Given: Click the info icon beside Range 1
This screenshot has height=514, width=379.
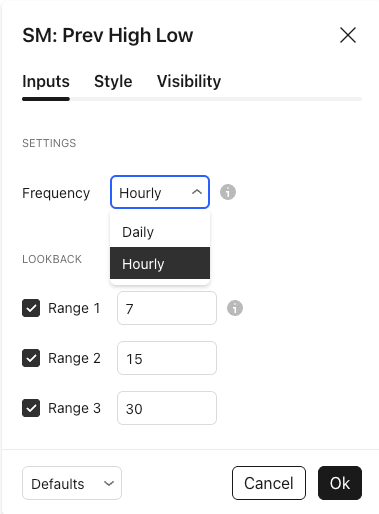Looking at the screenshot, I should click(235, 308).
